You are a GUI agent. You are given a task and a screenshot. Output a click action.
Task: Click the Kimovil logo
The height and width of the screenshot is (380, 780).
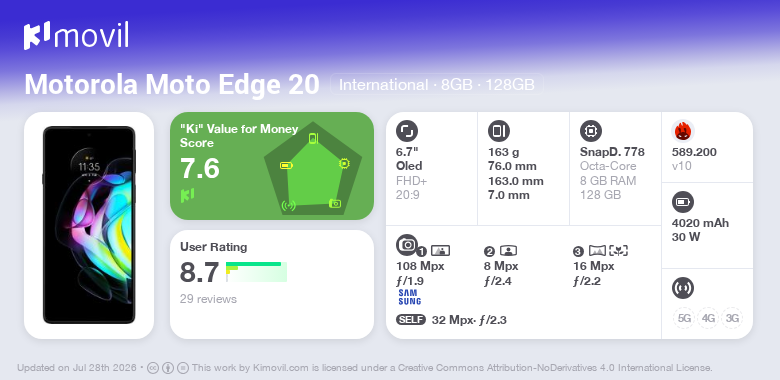tap(76, 36)
